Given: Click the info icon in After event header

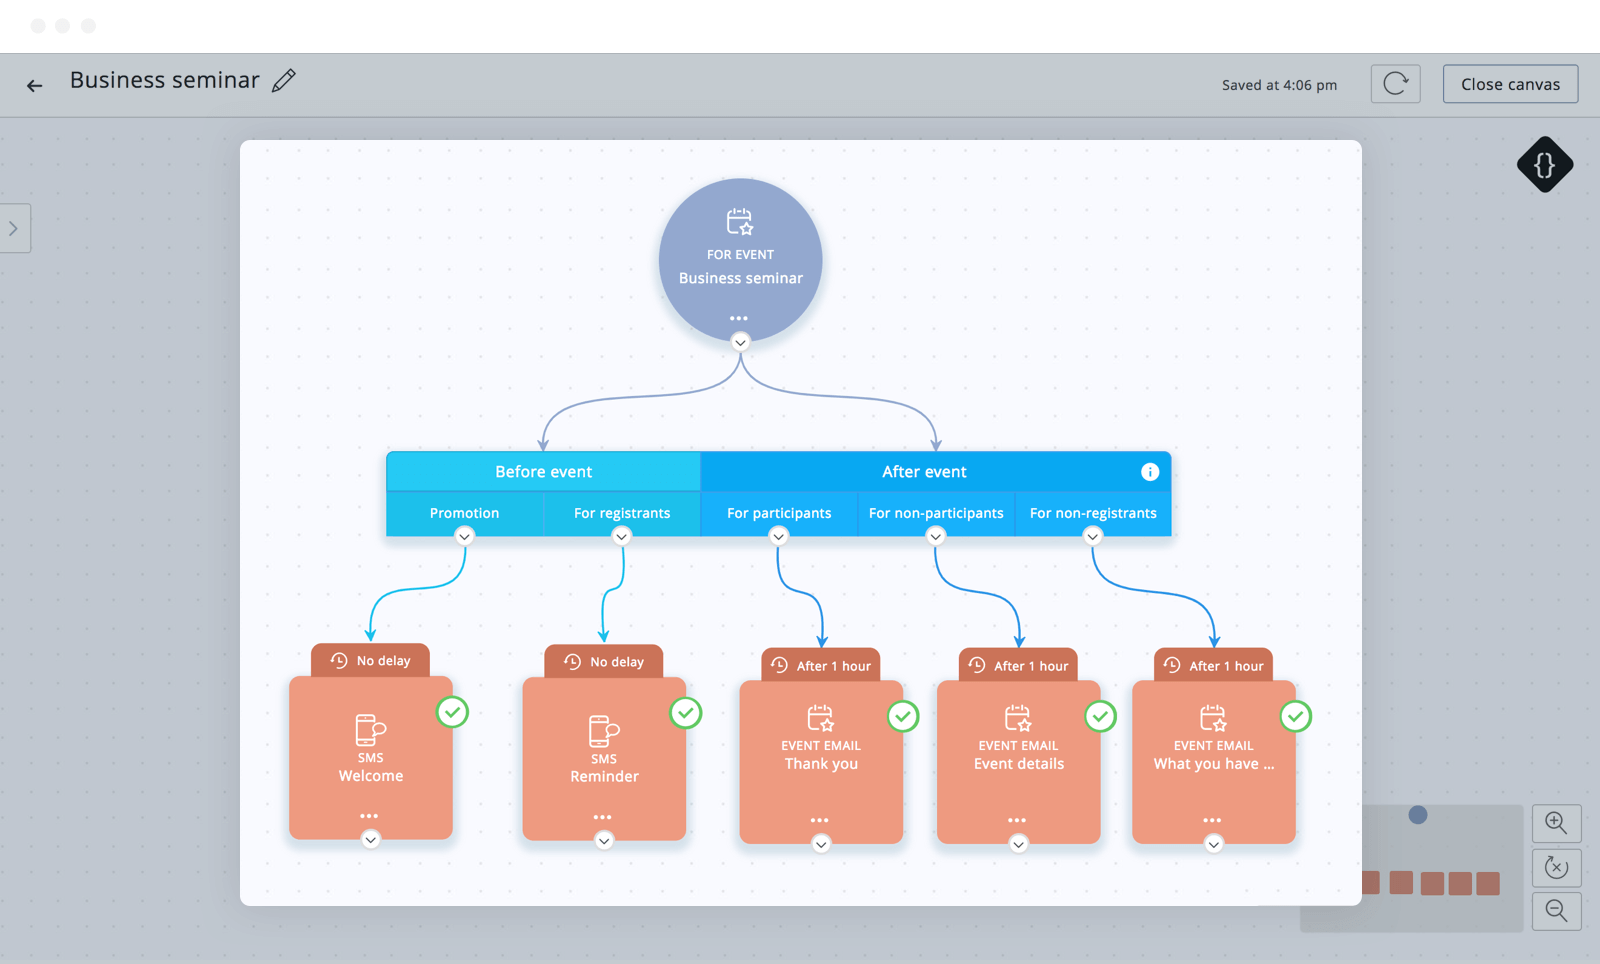Looking at the screenshot, I should 1150,472.
